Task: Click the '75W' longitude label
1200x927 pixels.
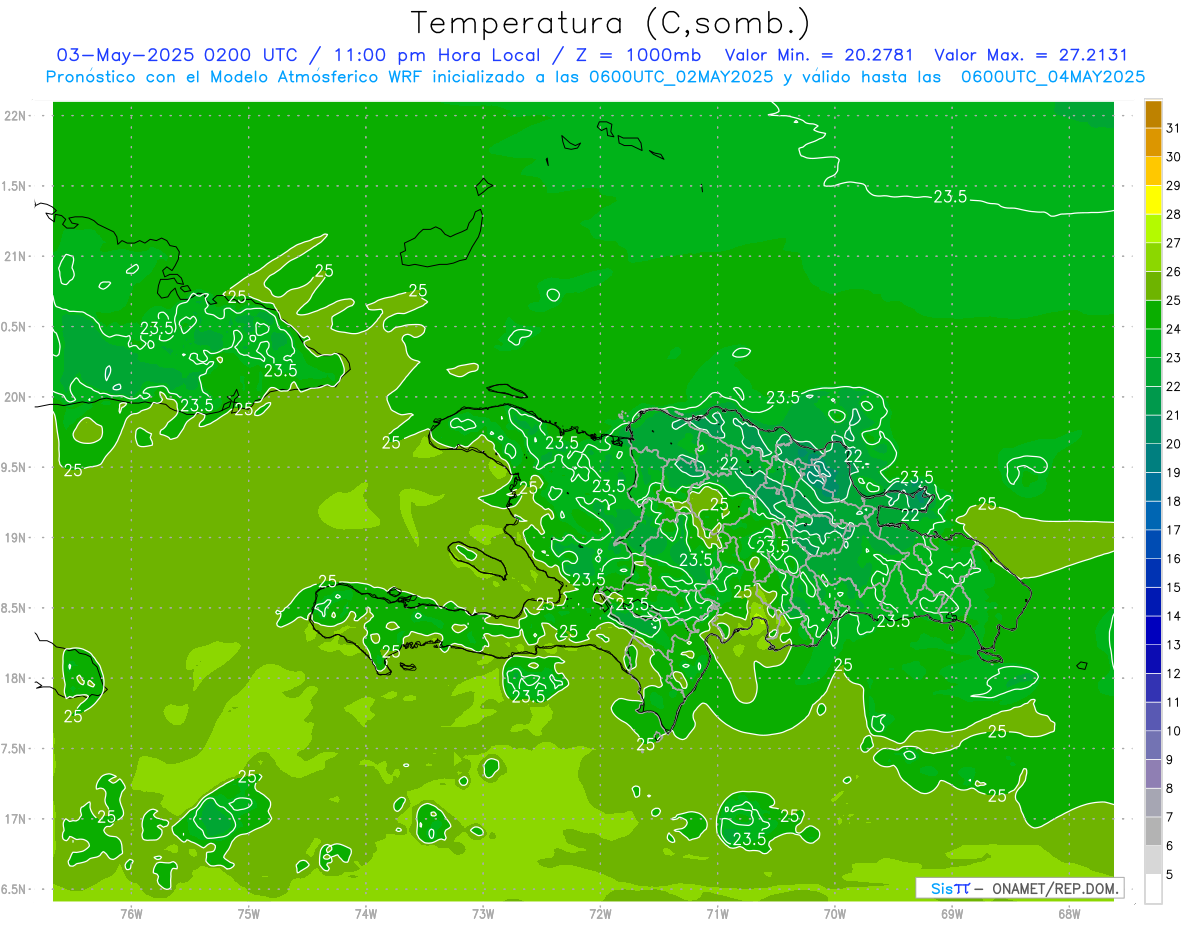Action: (x=248, y=914)
